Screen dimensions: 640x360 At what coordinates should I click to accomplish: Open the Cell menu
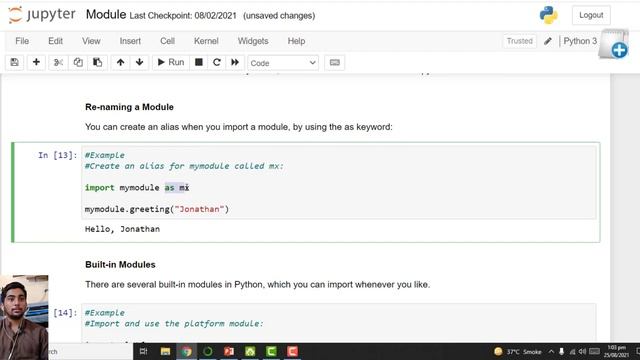(x=167, y=41)
